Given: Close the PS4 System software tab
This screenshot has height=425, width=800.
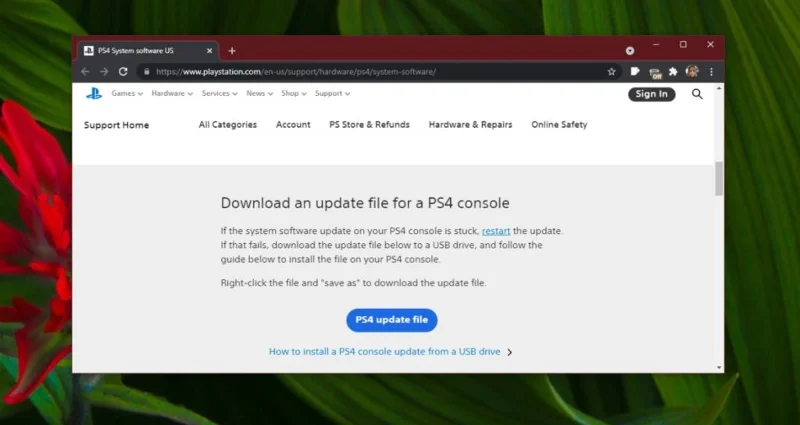Looking at the screenshot, I should [x=209, y=51].
